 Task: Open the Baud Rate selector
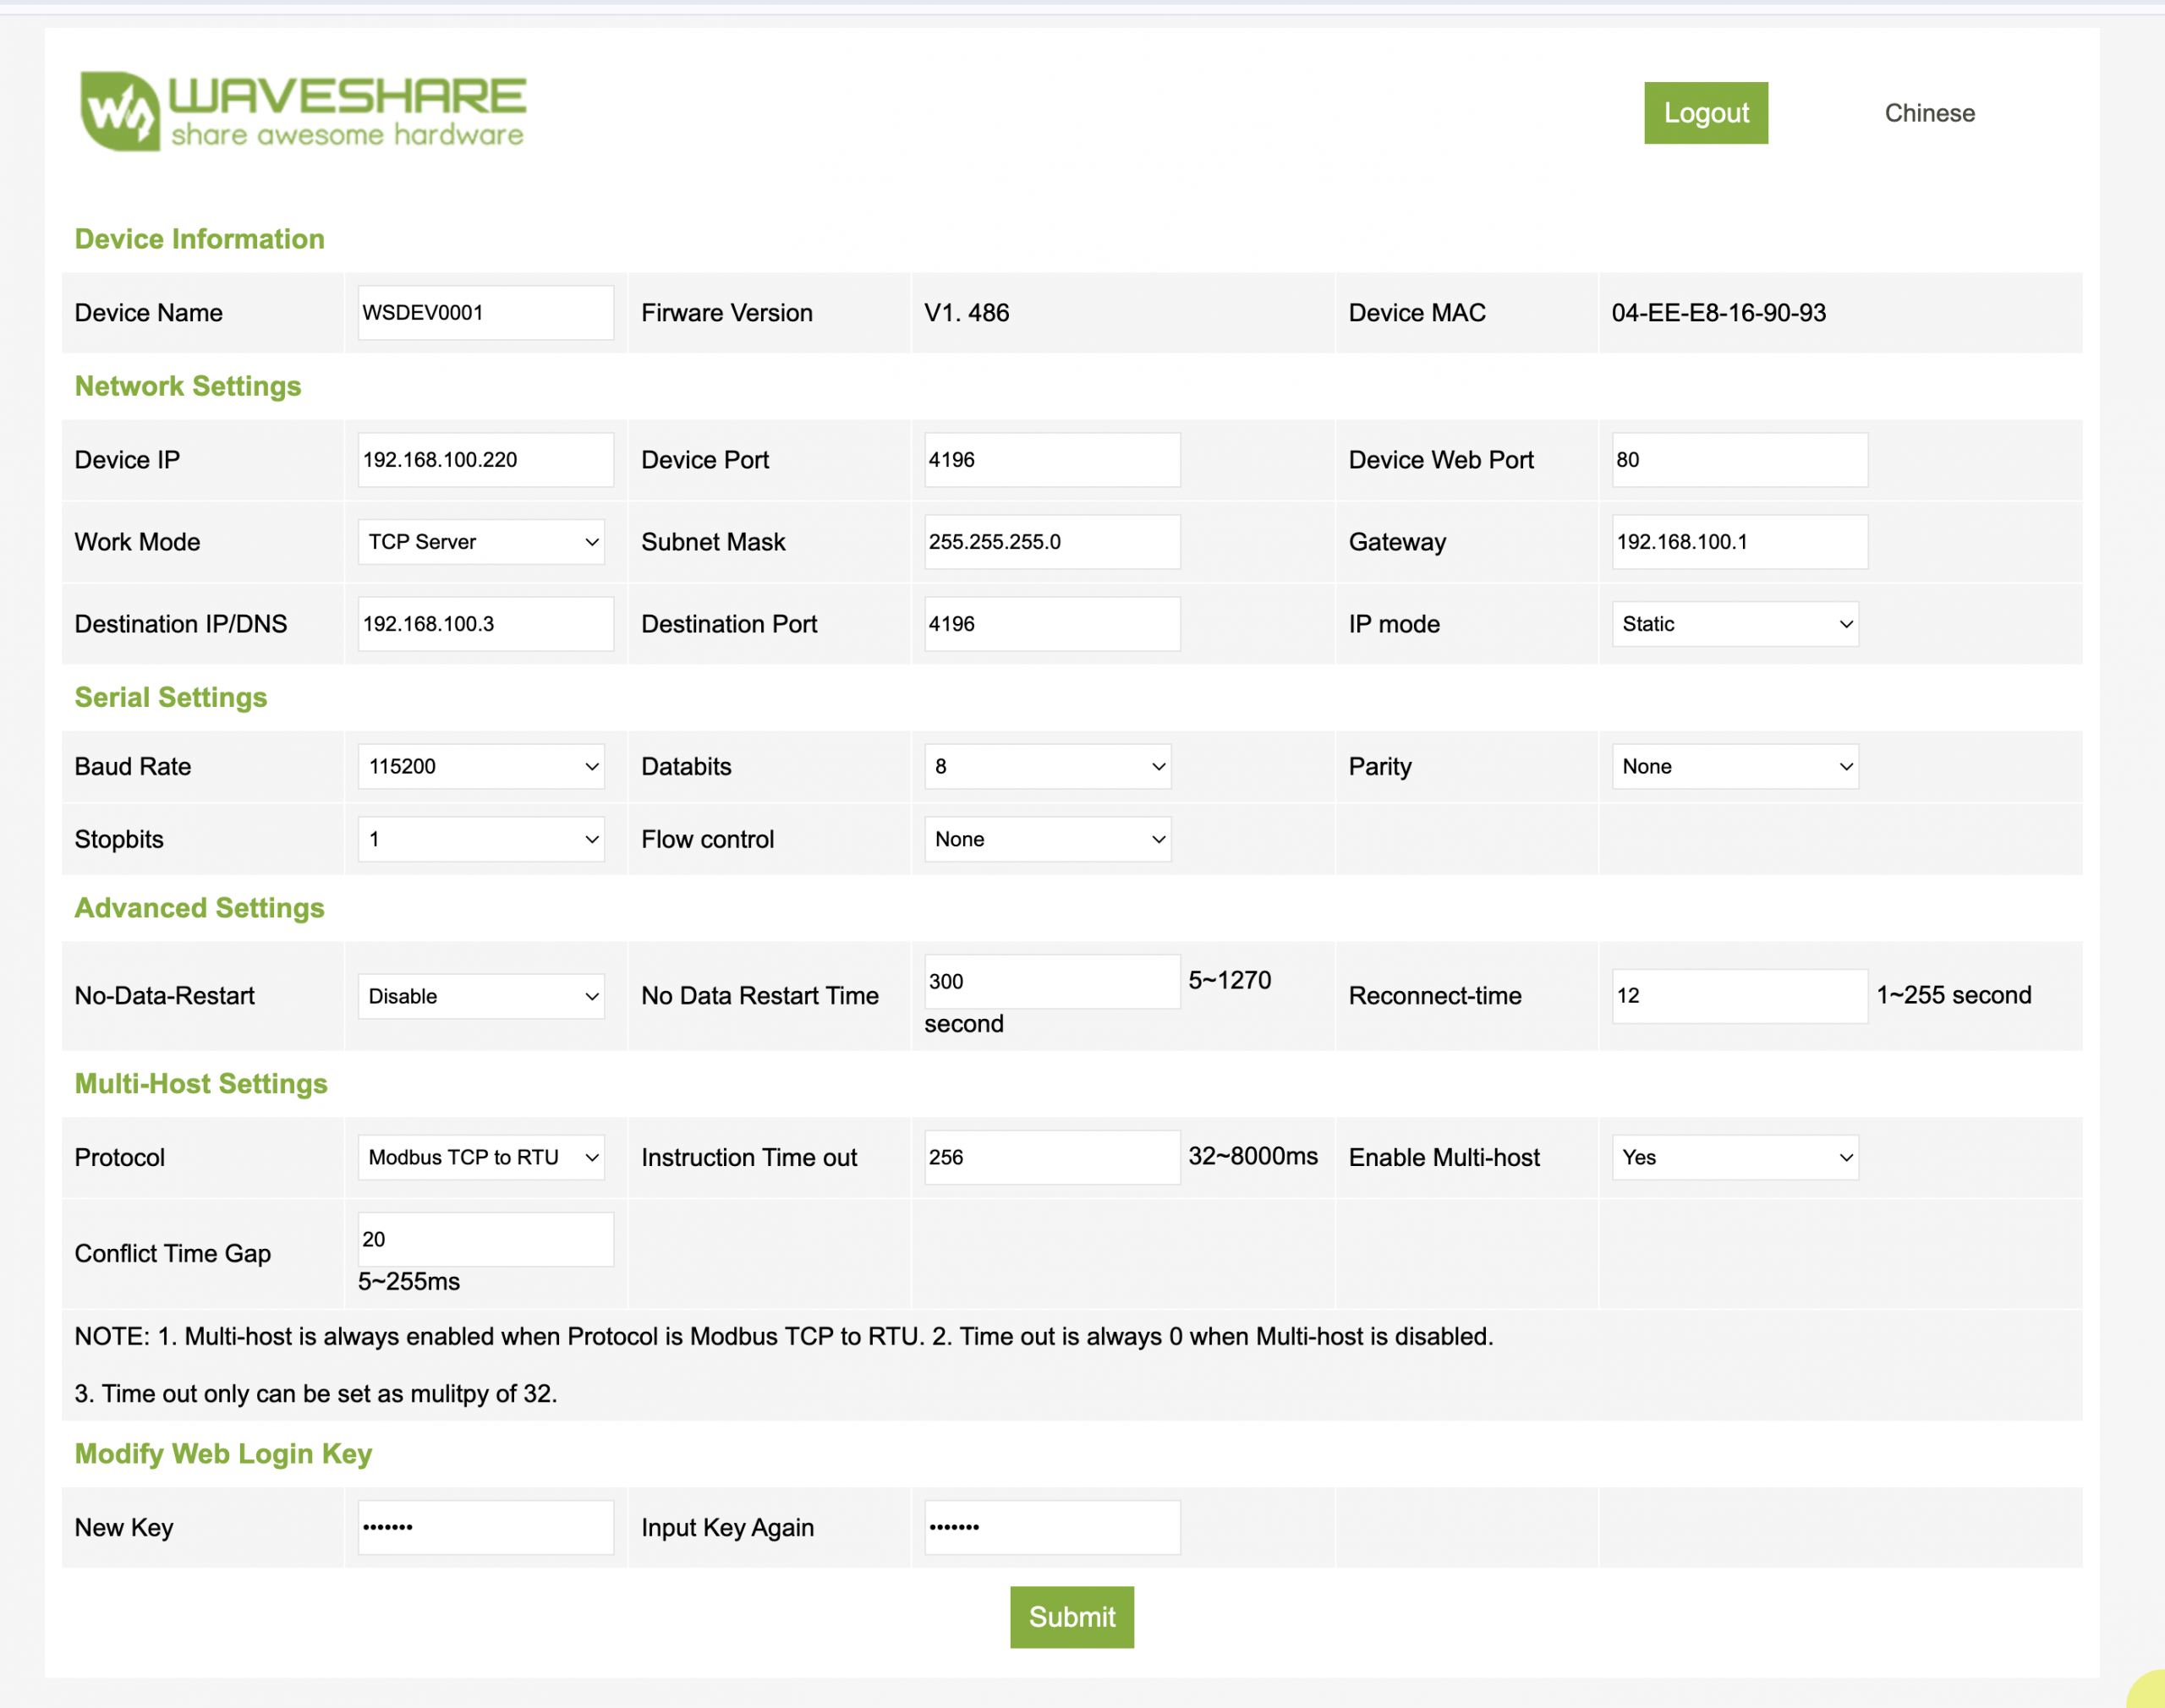[481, 766]
